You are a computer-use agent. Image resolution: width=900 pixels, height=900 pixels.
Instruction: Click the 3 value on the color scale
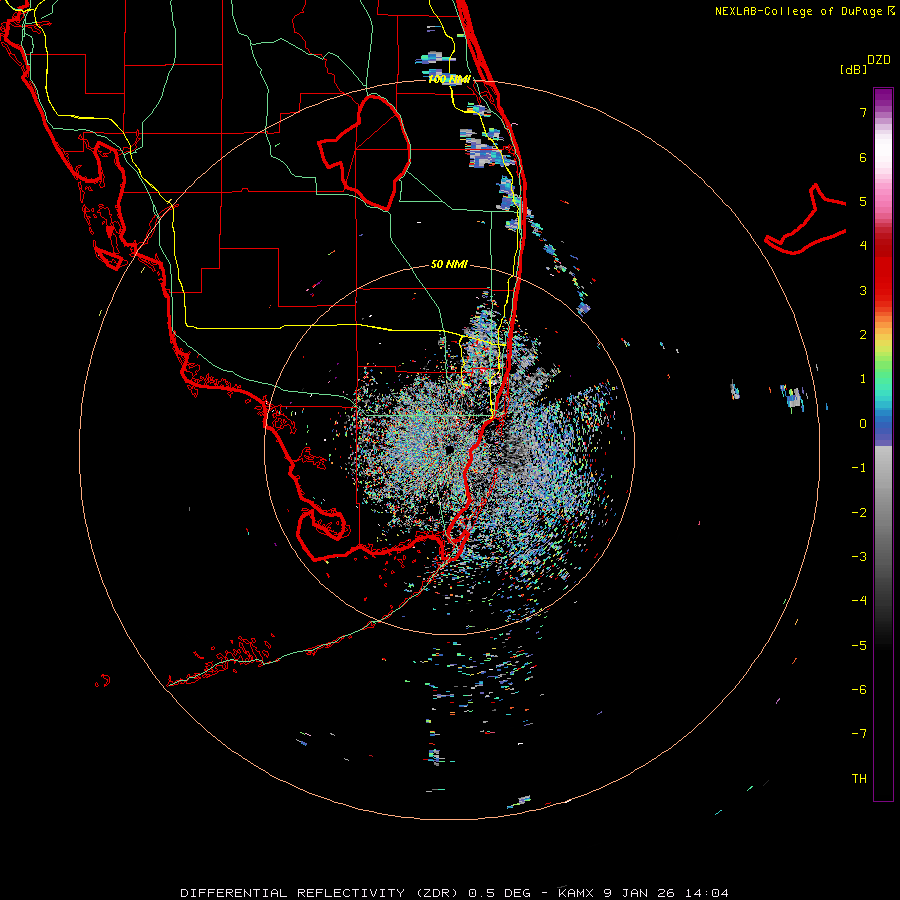click(x=863, y=290)
